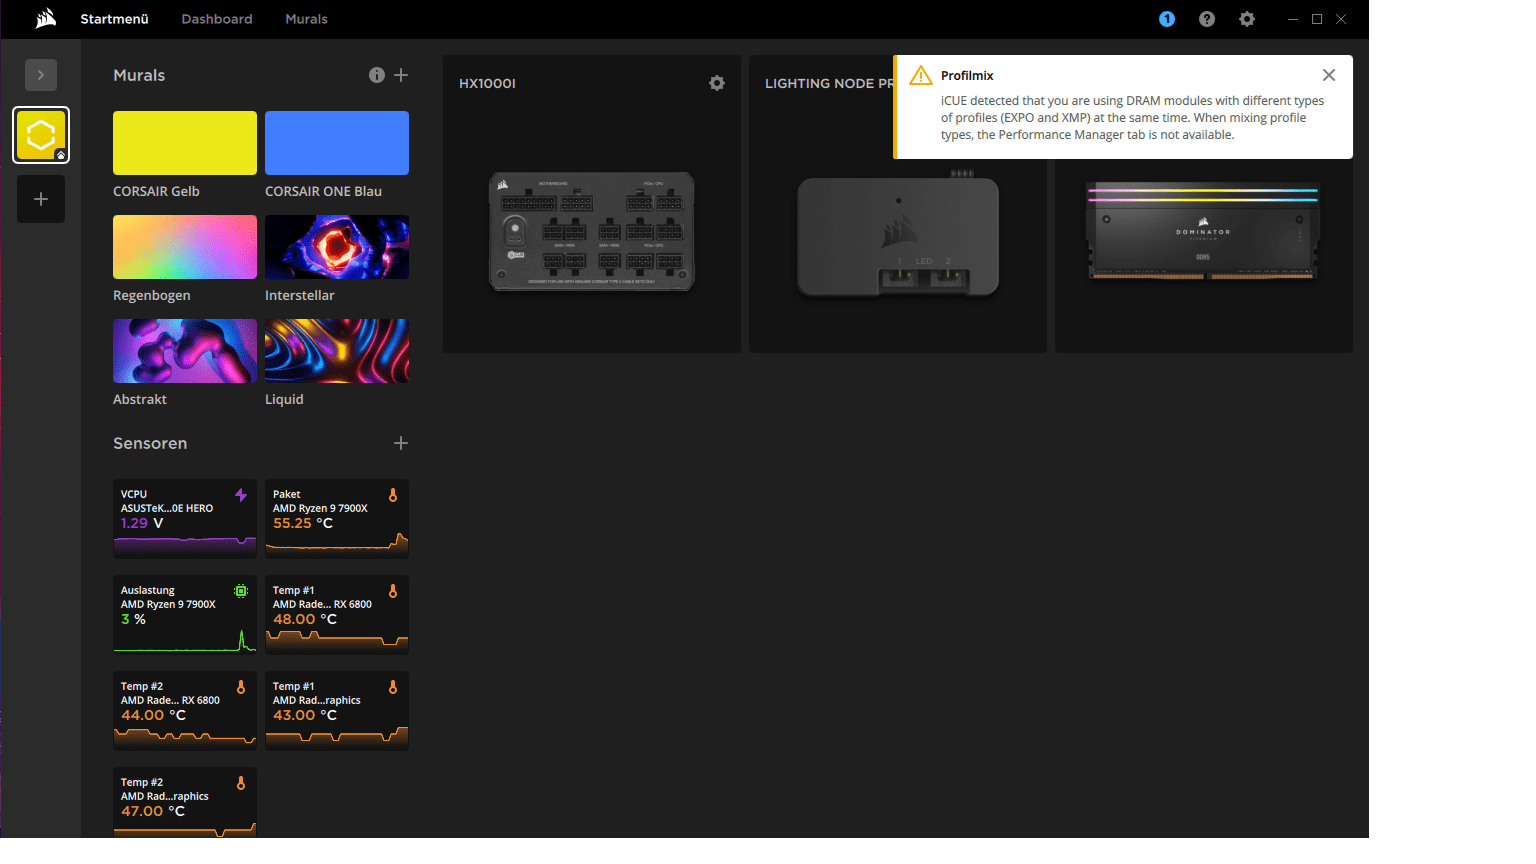Click thermometer icon on Temp #1 RX 6800
Viewport: 1536px width, 864px height.
393,591
